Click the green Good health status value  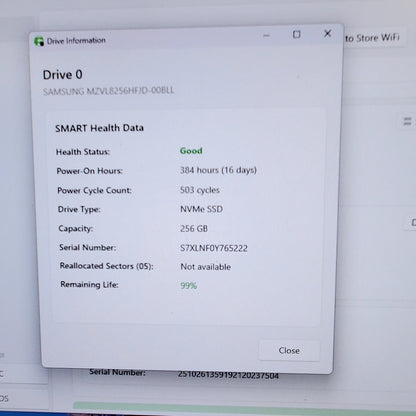click(191, 151)
